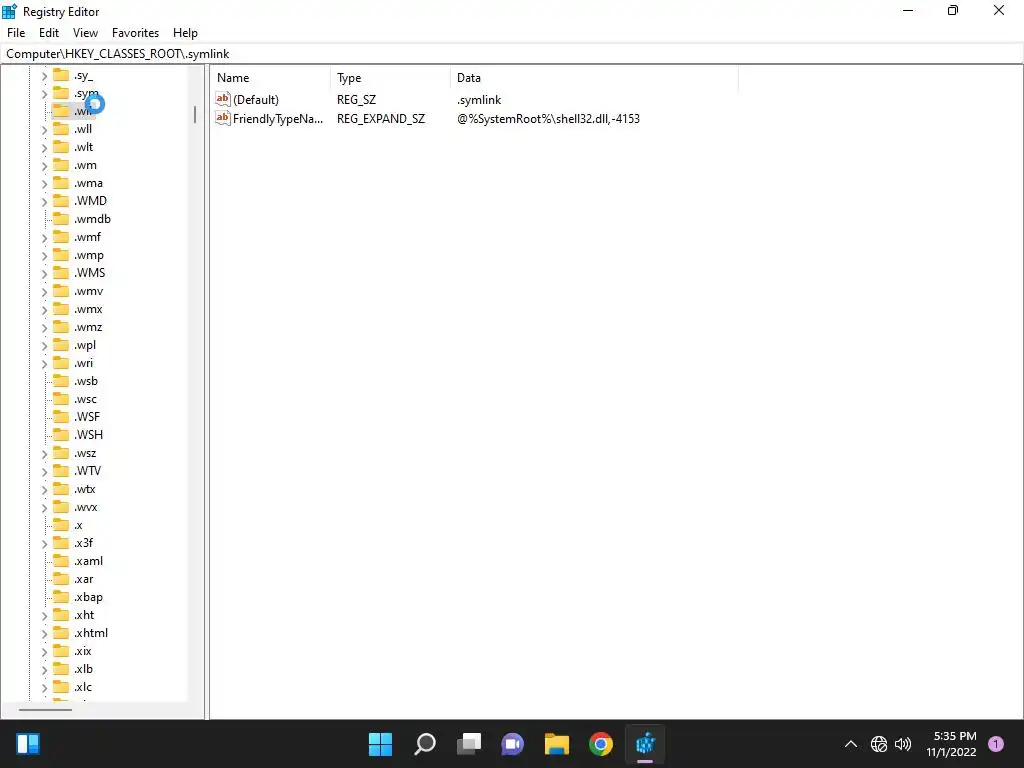
Task: Click the .wpl key folder icon
Action: pyautogui.click(x=61, y=345)
